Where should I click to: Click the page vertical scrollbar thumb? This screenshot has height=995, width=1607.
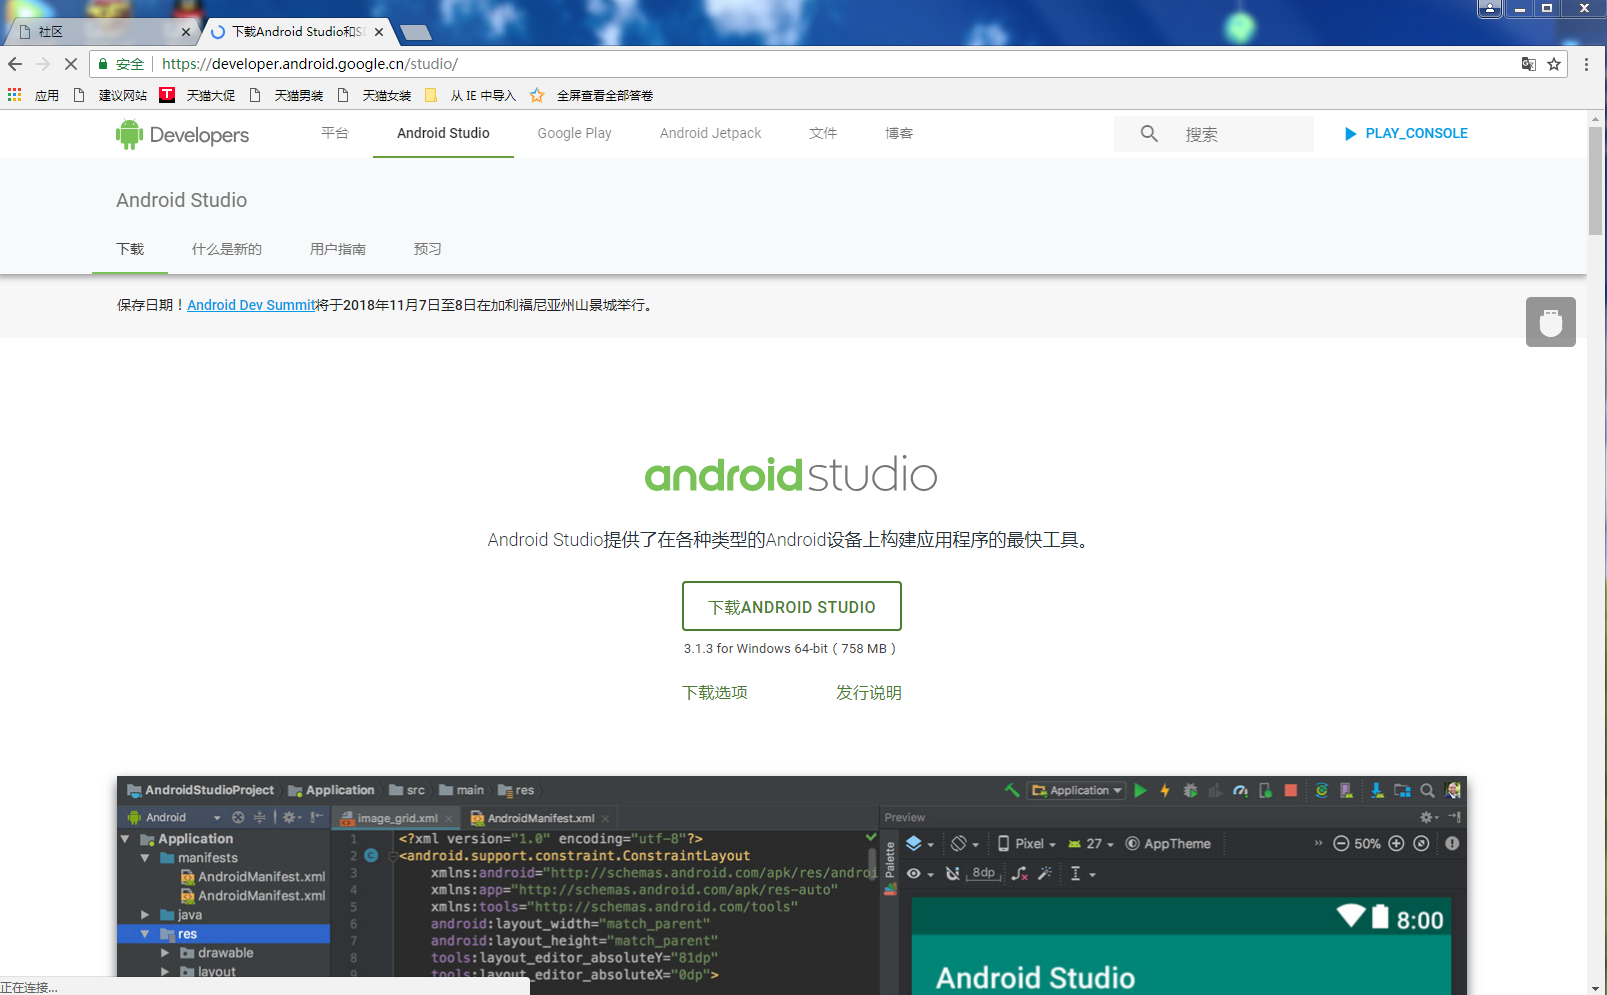click(x=1596, y=180)
